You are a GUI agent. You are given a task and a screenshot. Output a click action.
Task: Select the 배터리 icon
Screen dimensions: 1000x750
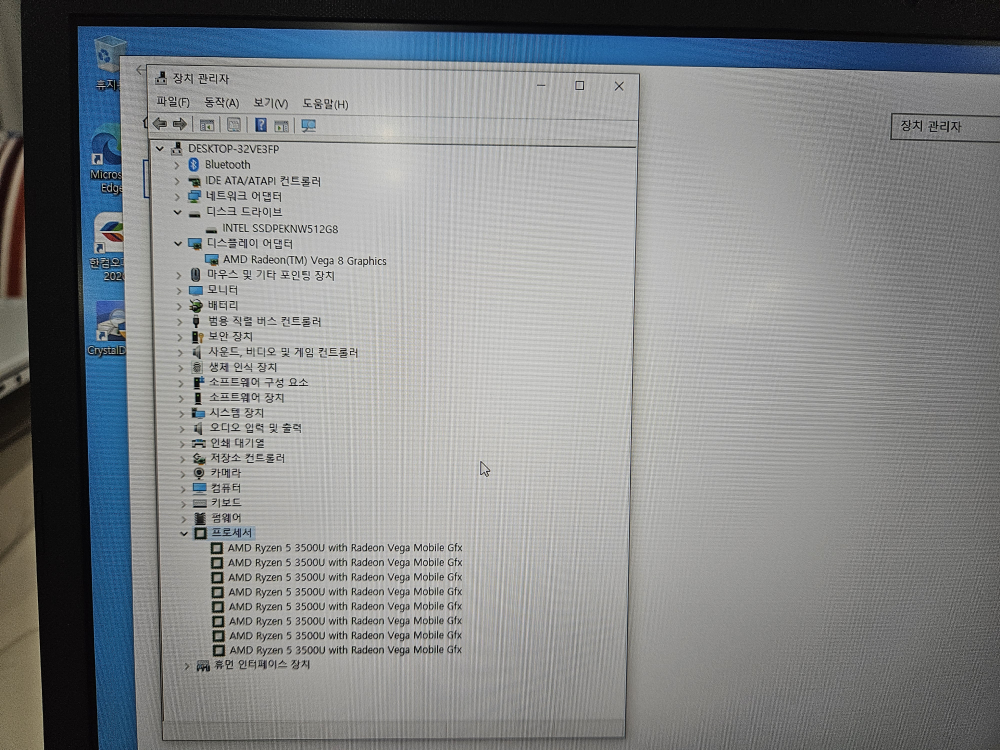point(196,306)
